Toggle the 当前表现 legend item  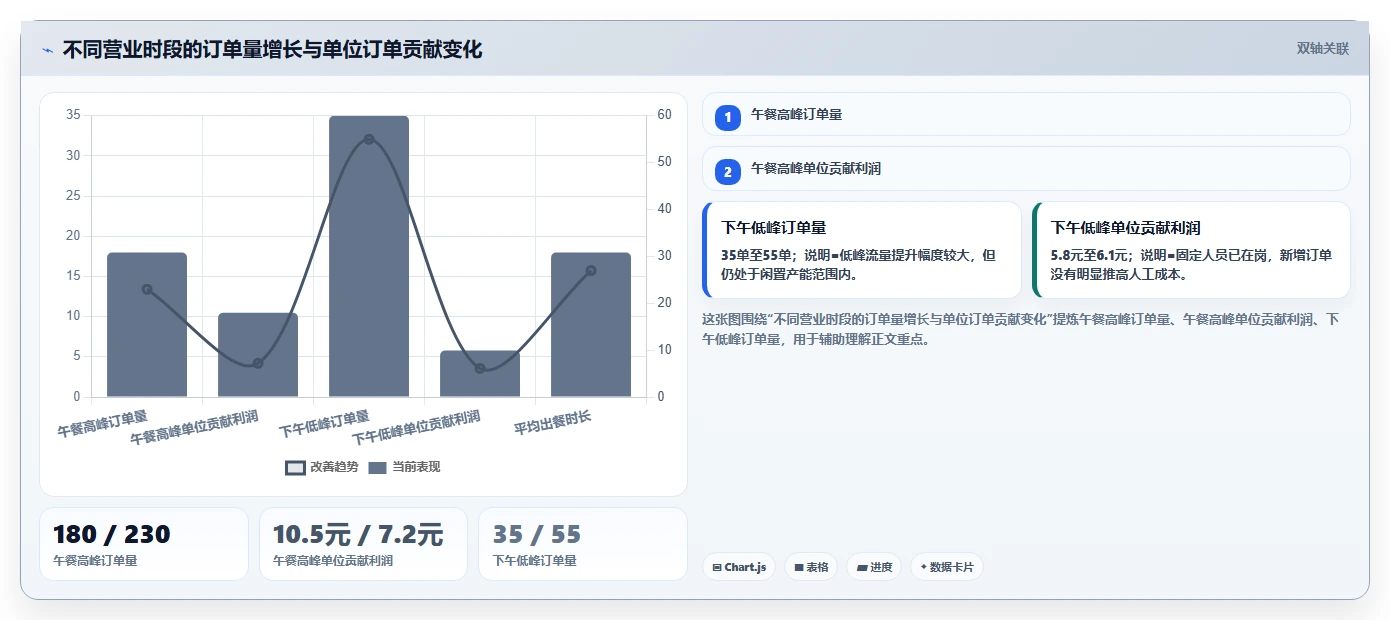(x=404, y=467)
